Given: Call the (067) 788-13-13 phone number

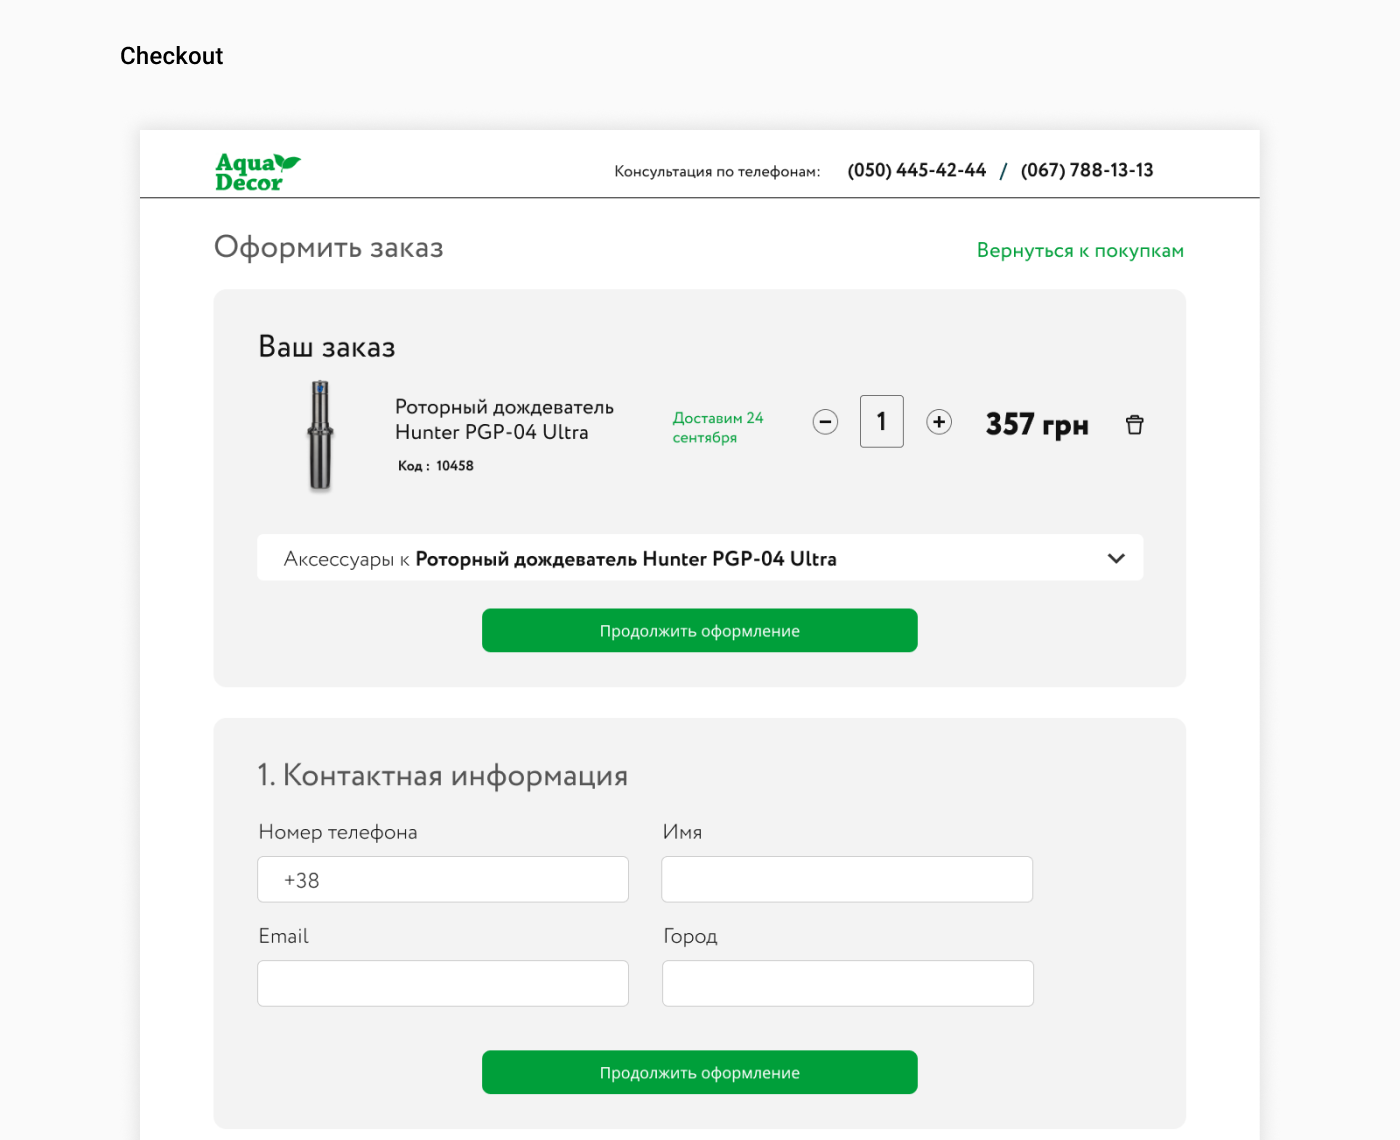Looking at the screenshot, I should [x=1087, y=170].
